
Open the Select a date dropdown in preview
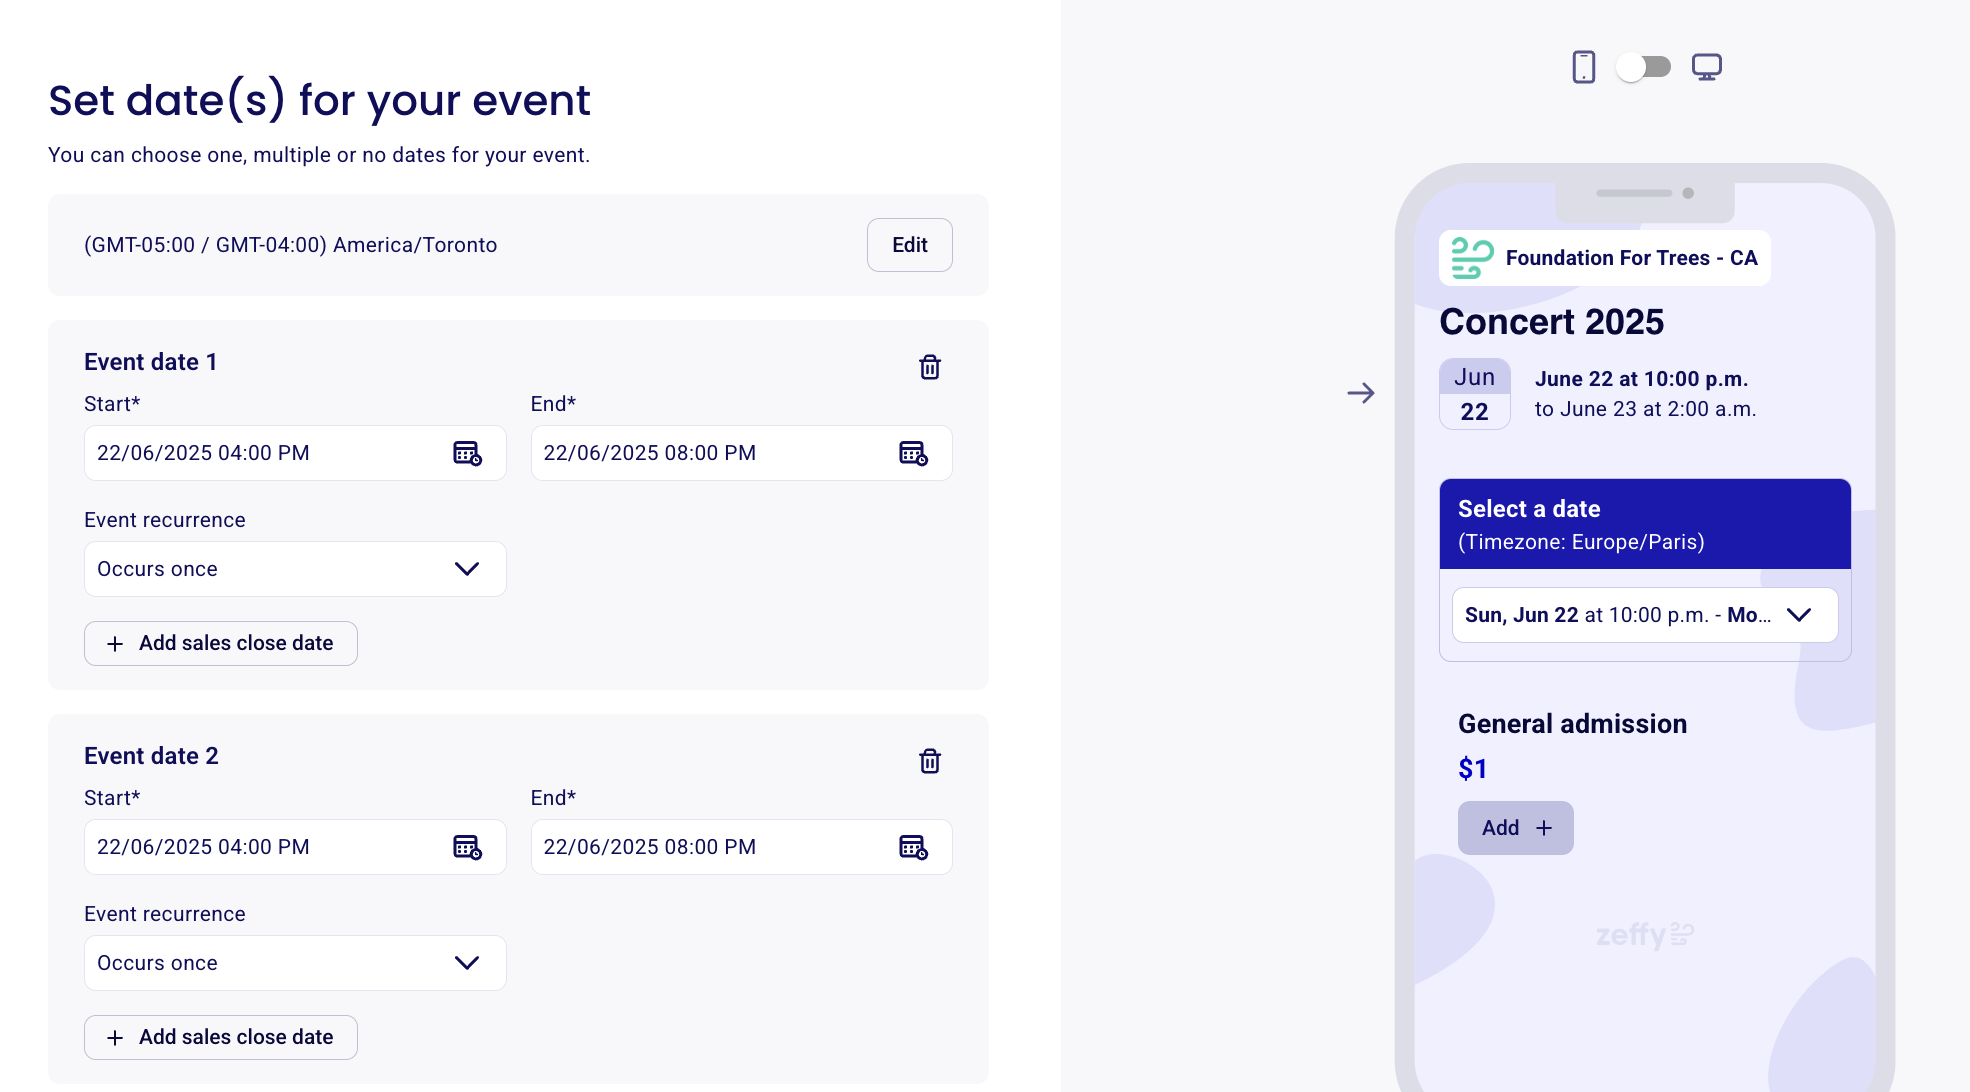pyautogui.click(x=1645, y=615)
